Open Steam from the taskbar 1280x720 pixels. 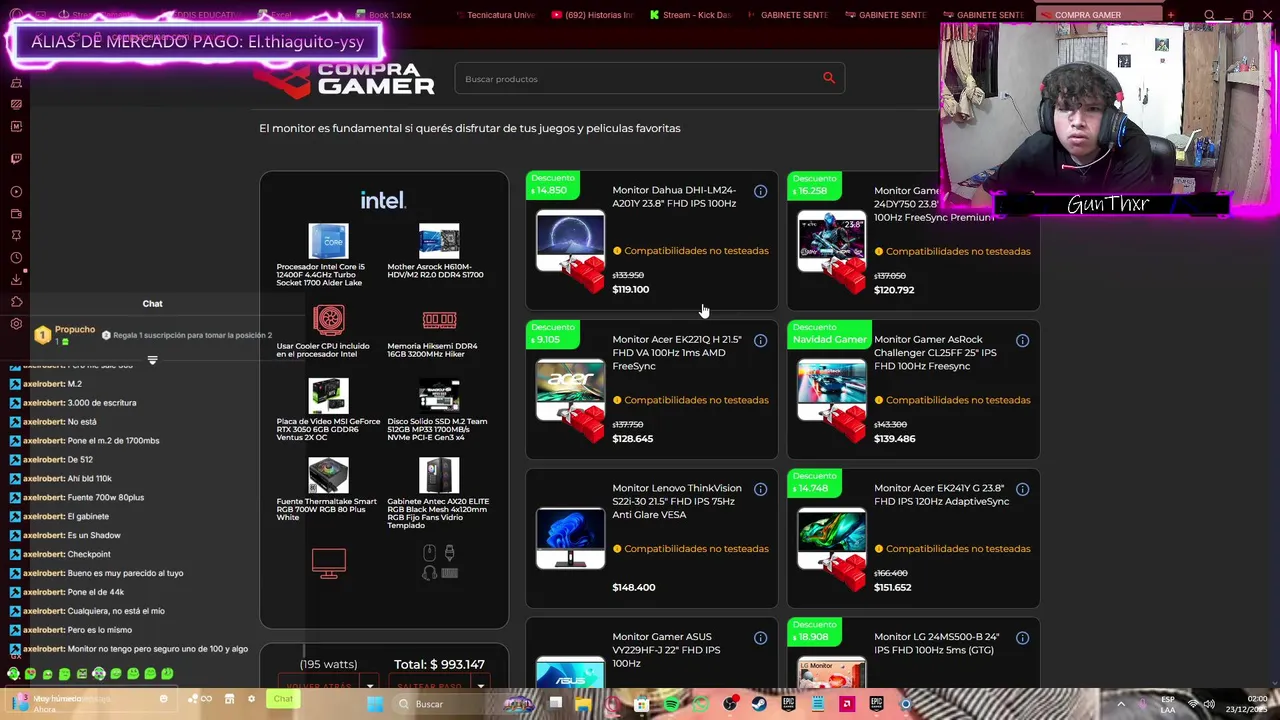point(759,704)
